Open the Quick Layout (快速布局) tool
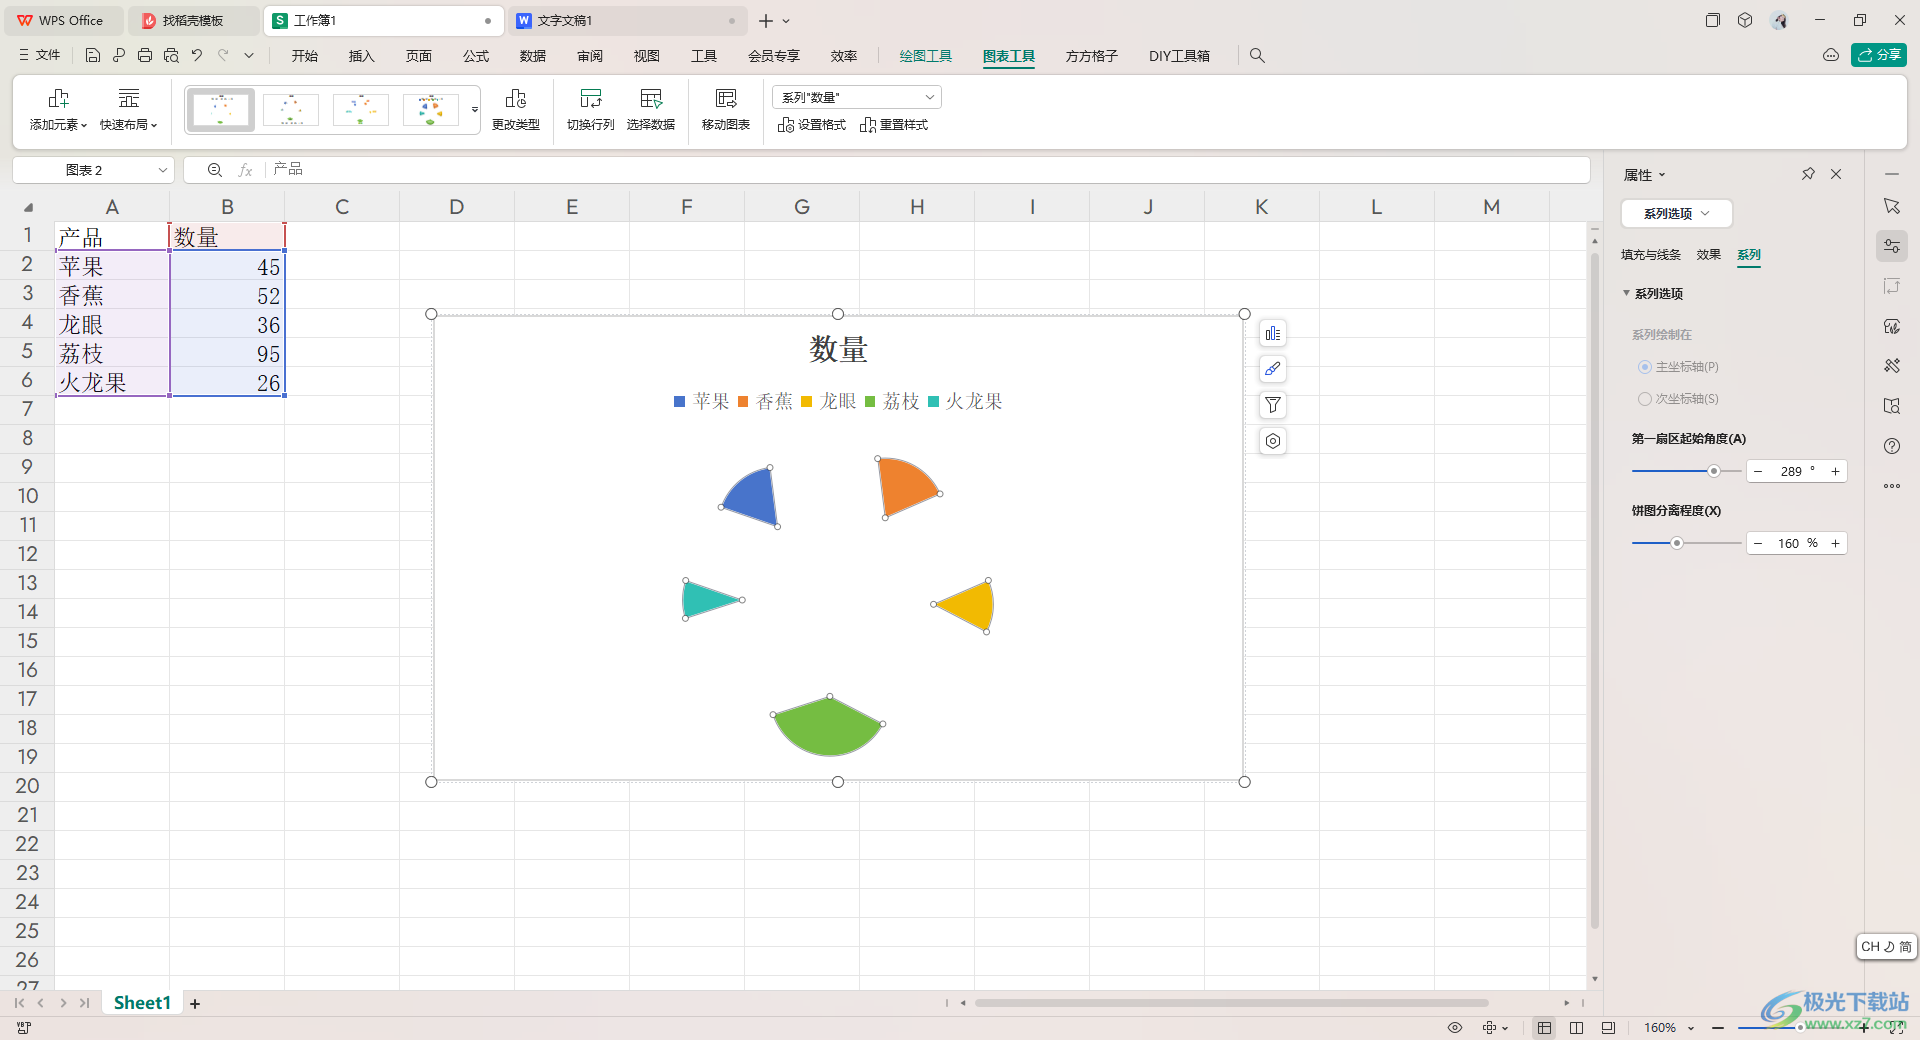The image size is (1920, 1040). coord(128,110)
